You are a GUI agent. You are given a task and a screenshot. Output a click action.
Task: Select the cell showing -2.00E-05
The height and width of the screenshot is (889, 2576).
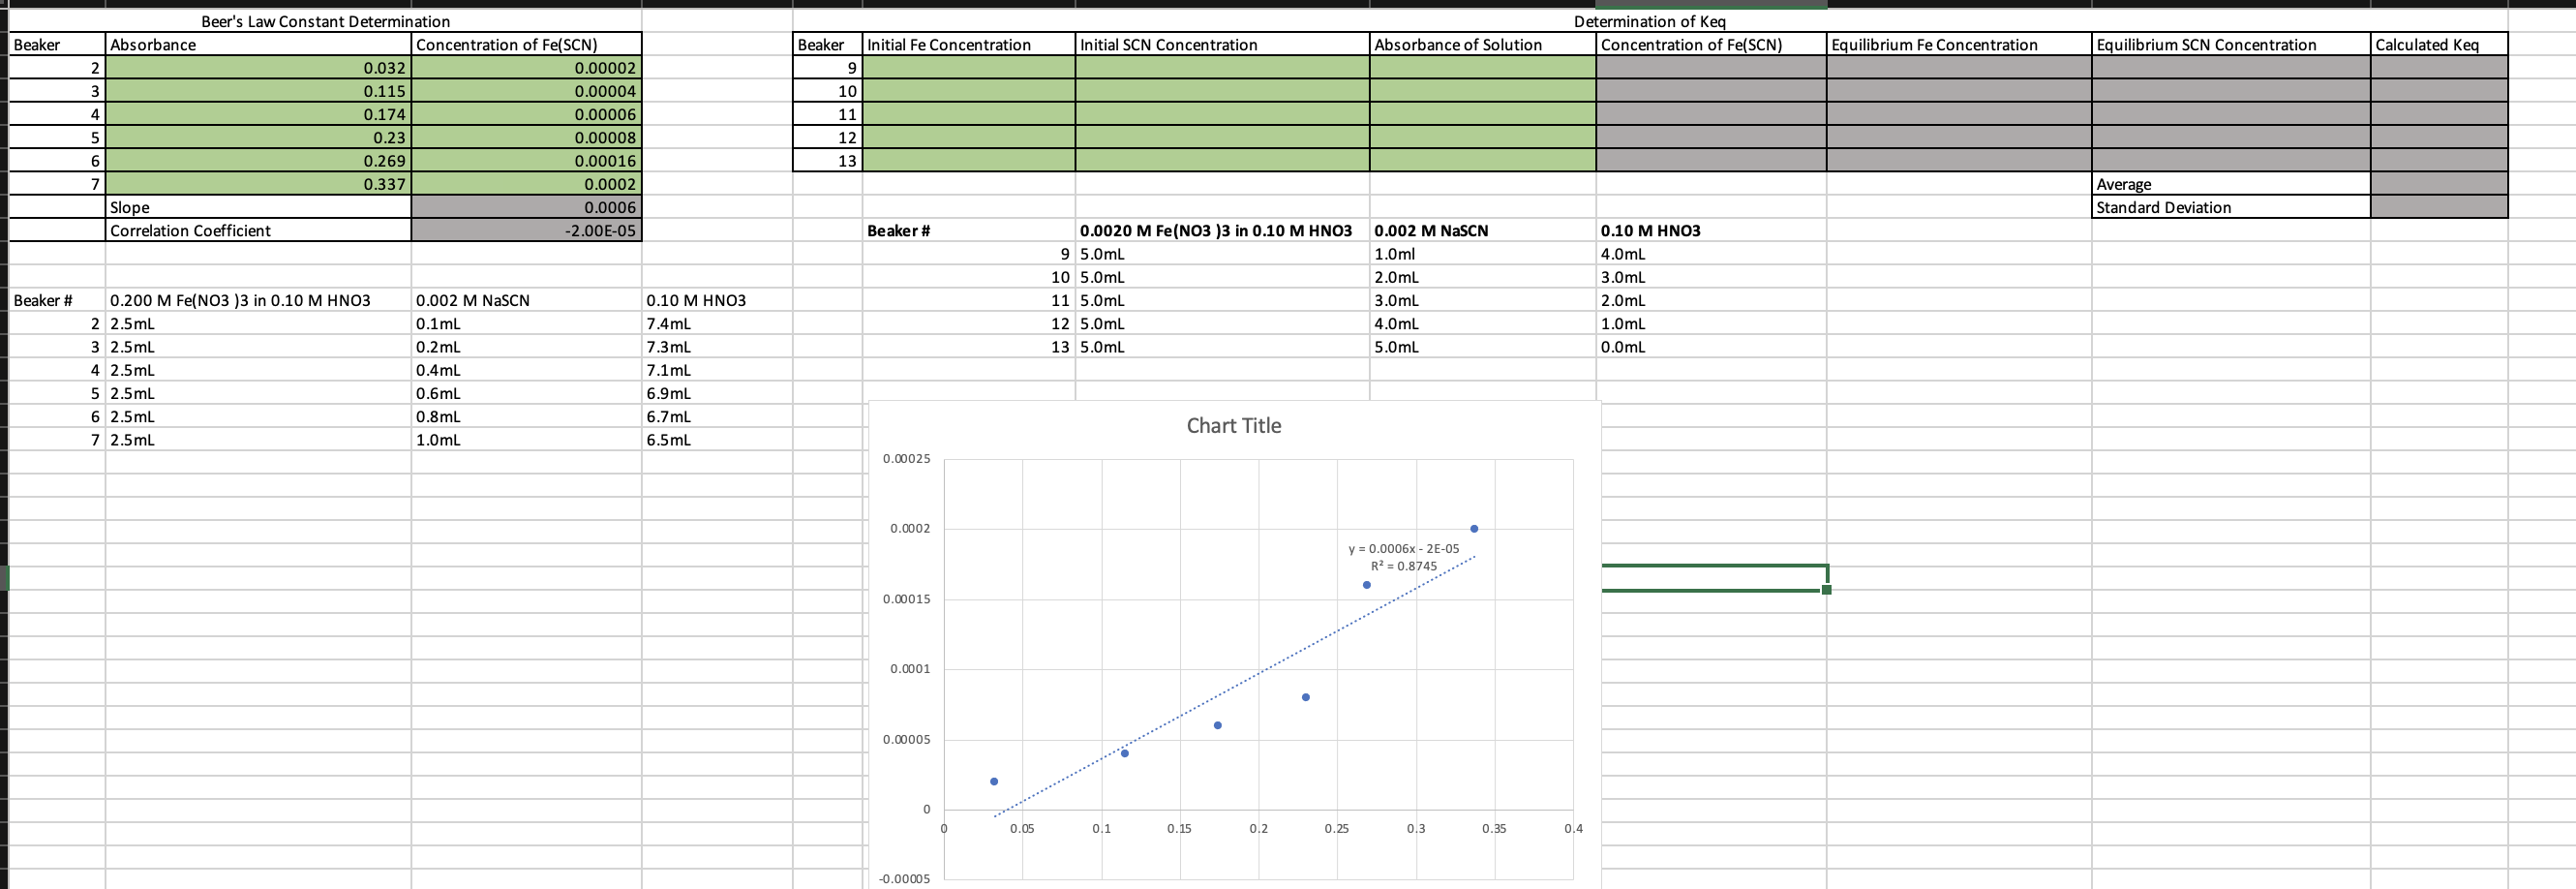(526, 230)
